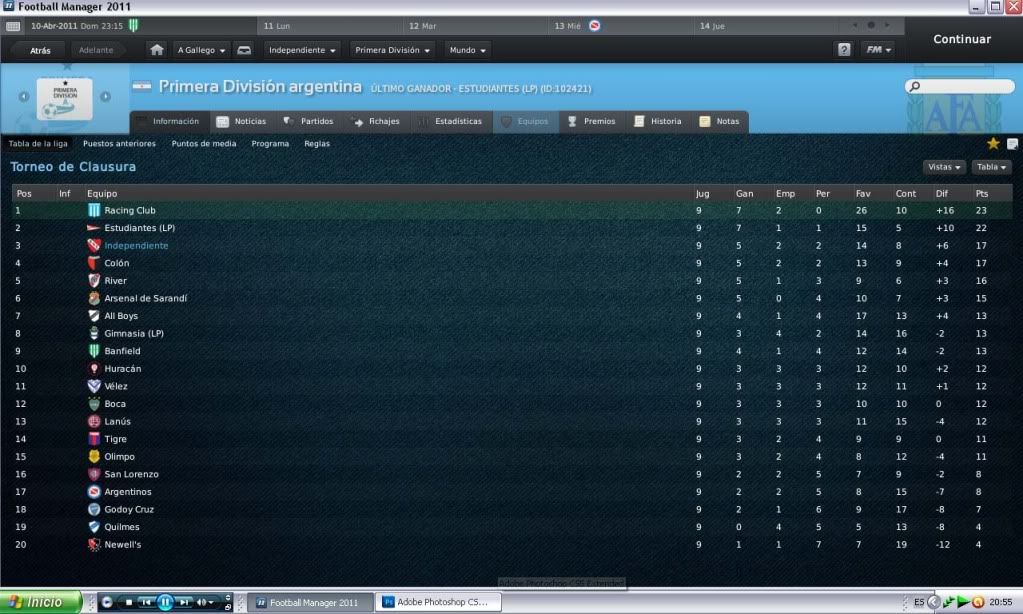This screenshot has height=614, width=1023.
Task: Open the Tabla dropdown
Action: 991,167
